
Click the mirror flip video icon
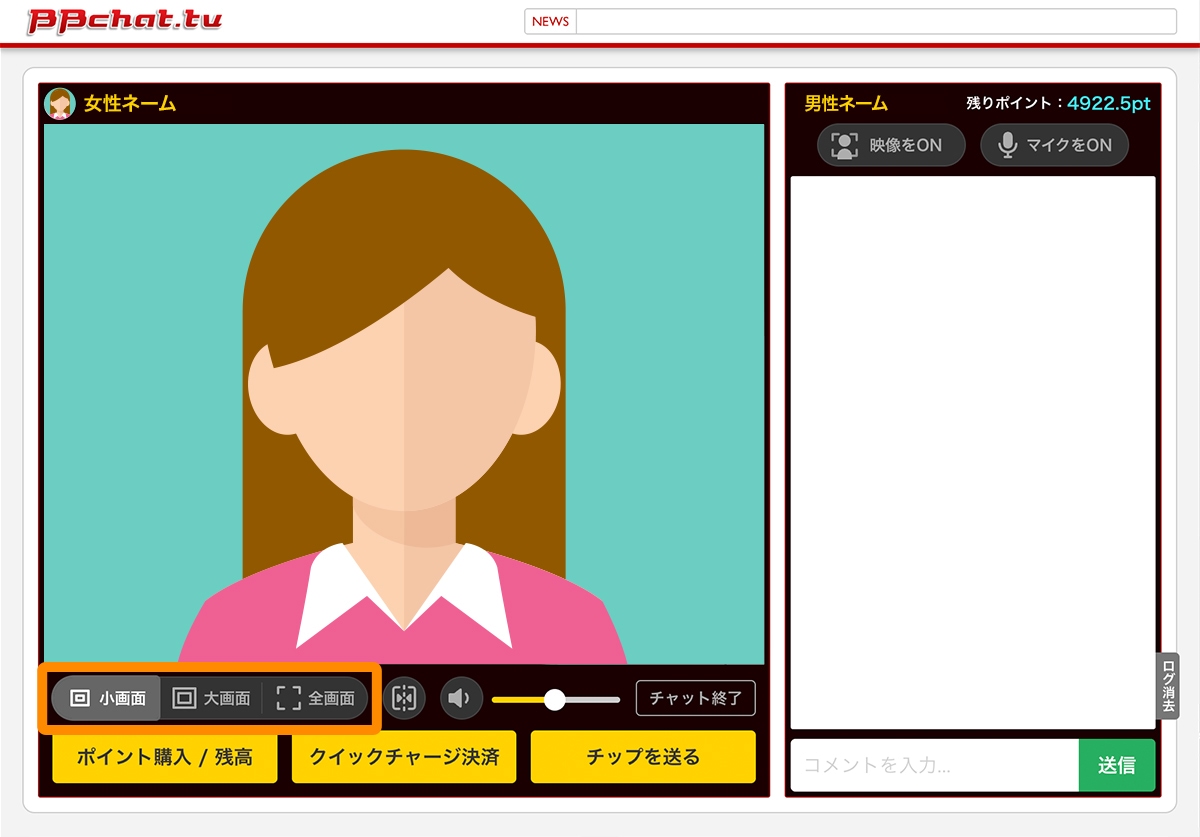(404, 698)
